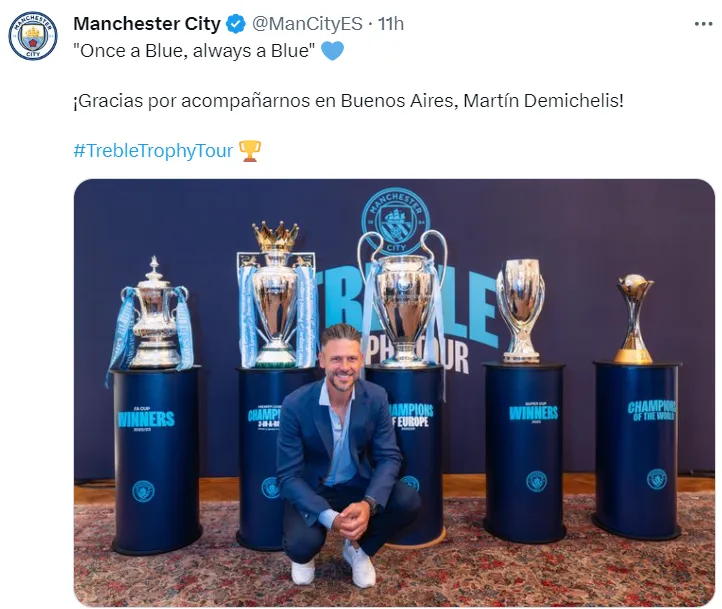Click the Manchester City display name
722x609 pixels.
point(147,24)
